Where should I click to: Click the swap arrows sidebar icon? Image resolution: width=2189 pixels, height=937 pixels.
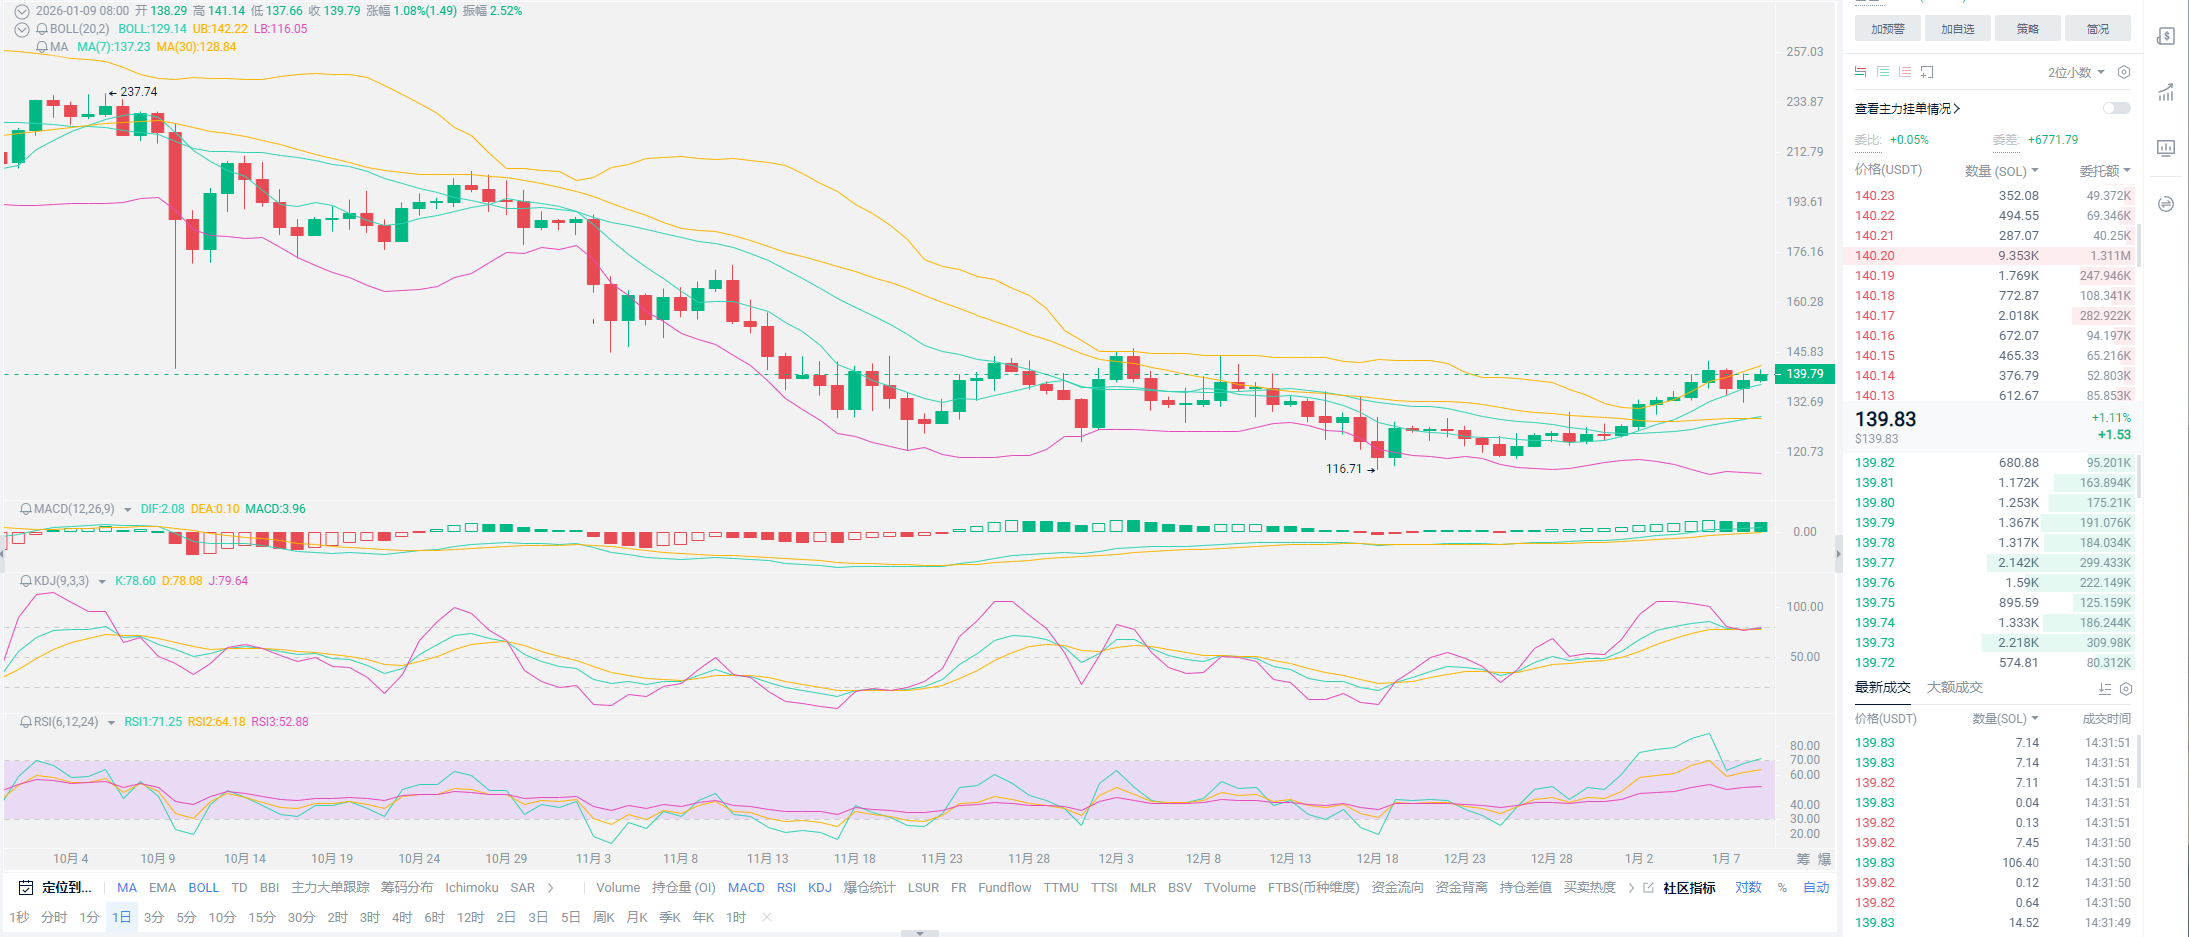pyautogui.click(x=2166, y=204)
